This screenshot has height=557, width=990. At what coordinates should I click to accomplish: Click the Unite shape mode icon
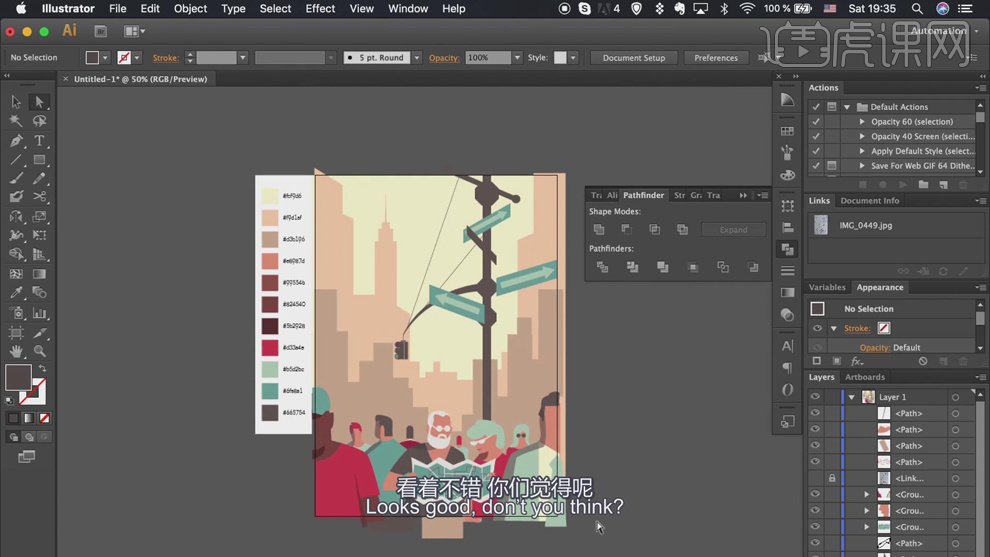pyautogui.click(x=599, y=230)
